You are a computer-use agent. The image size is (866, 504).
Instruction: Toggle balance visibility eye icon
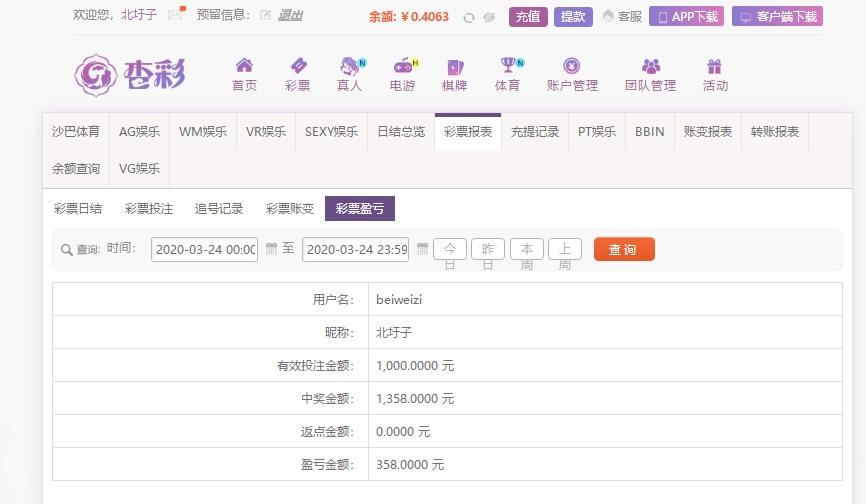pos(489,18)
